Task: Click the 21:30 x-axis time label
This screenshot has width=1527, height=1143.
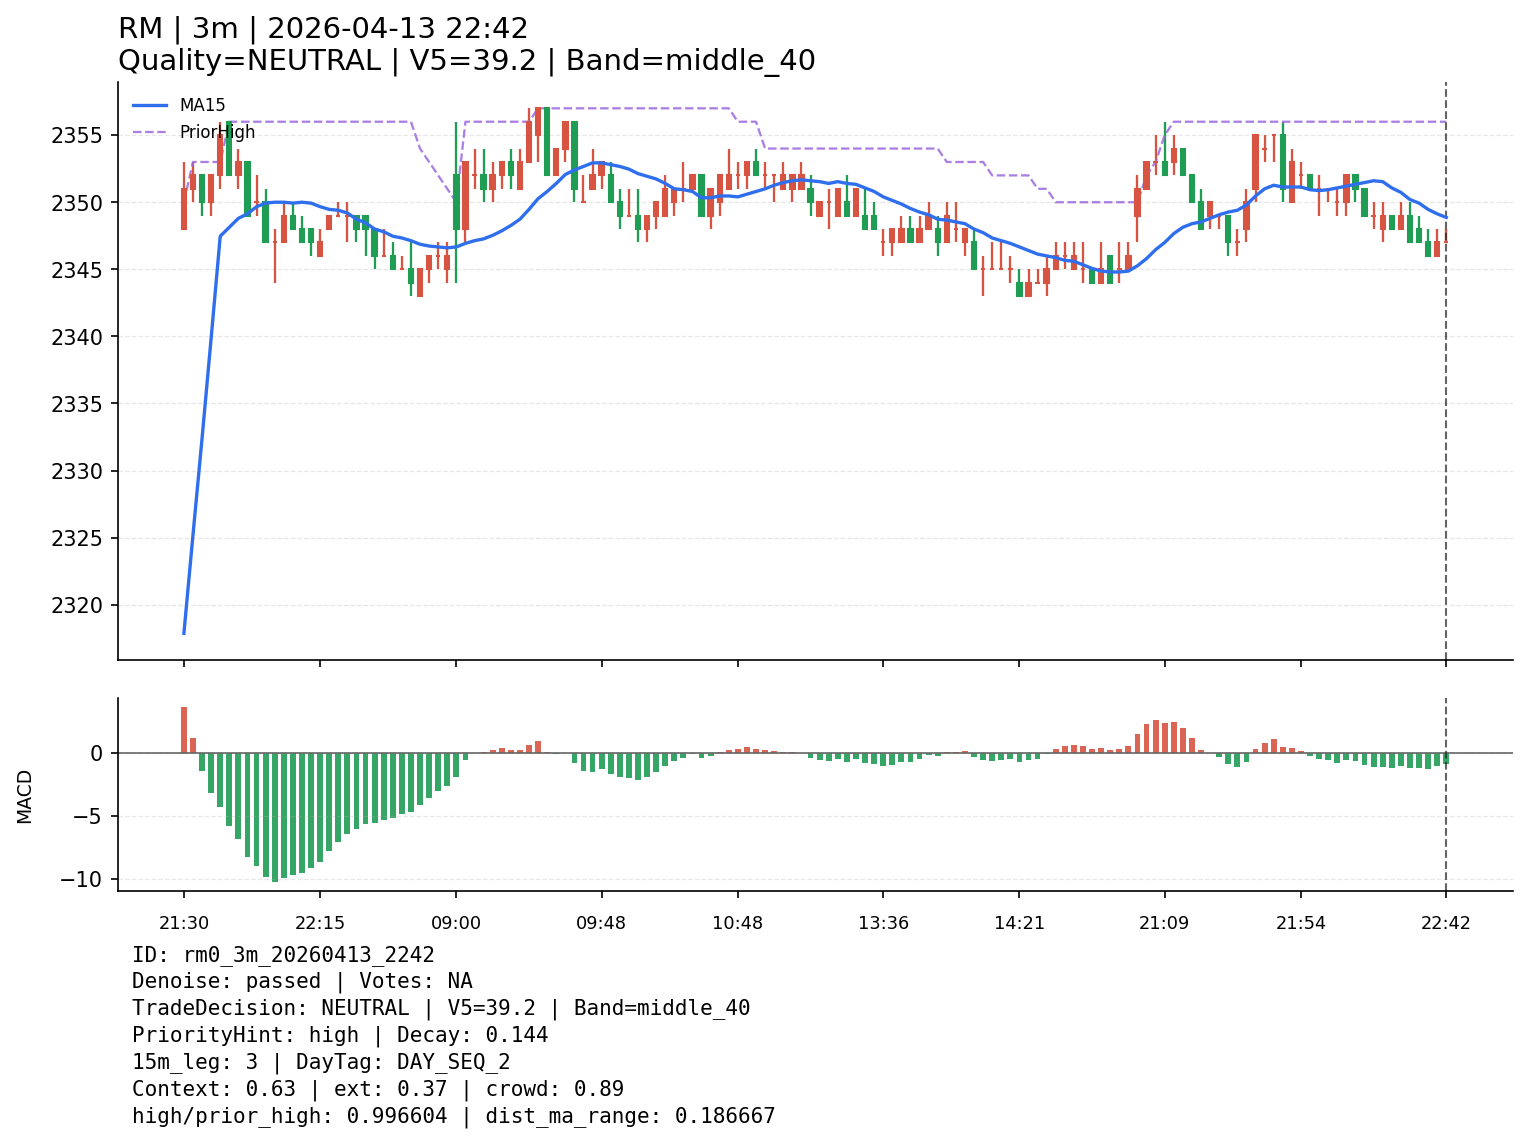Action: (x=183, y=923)
